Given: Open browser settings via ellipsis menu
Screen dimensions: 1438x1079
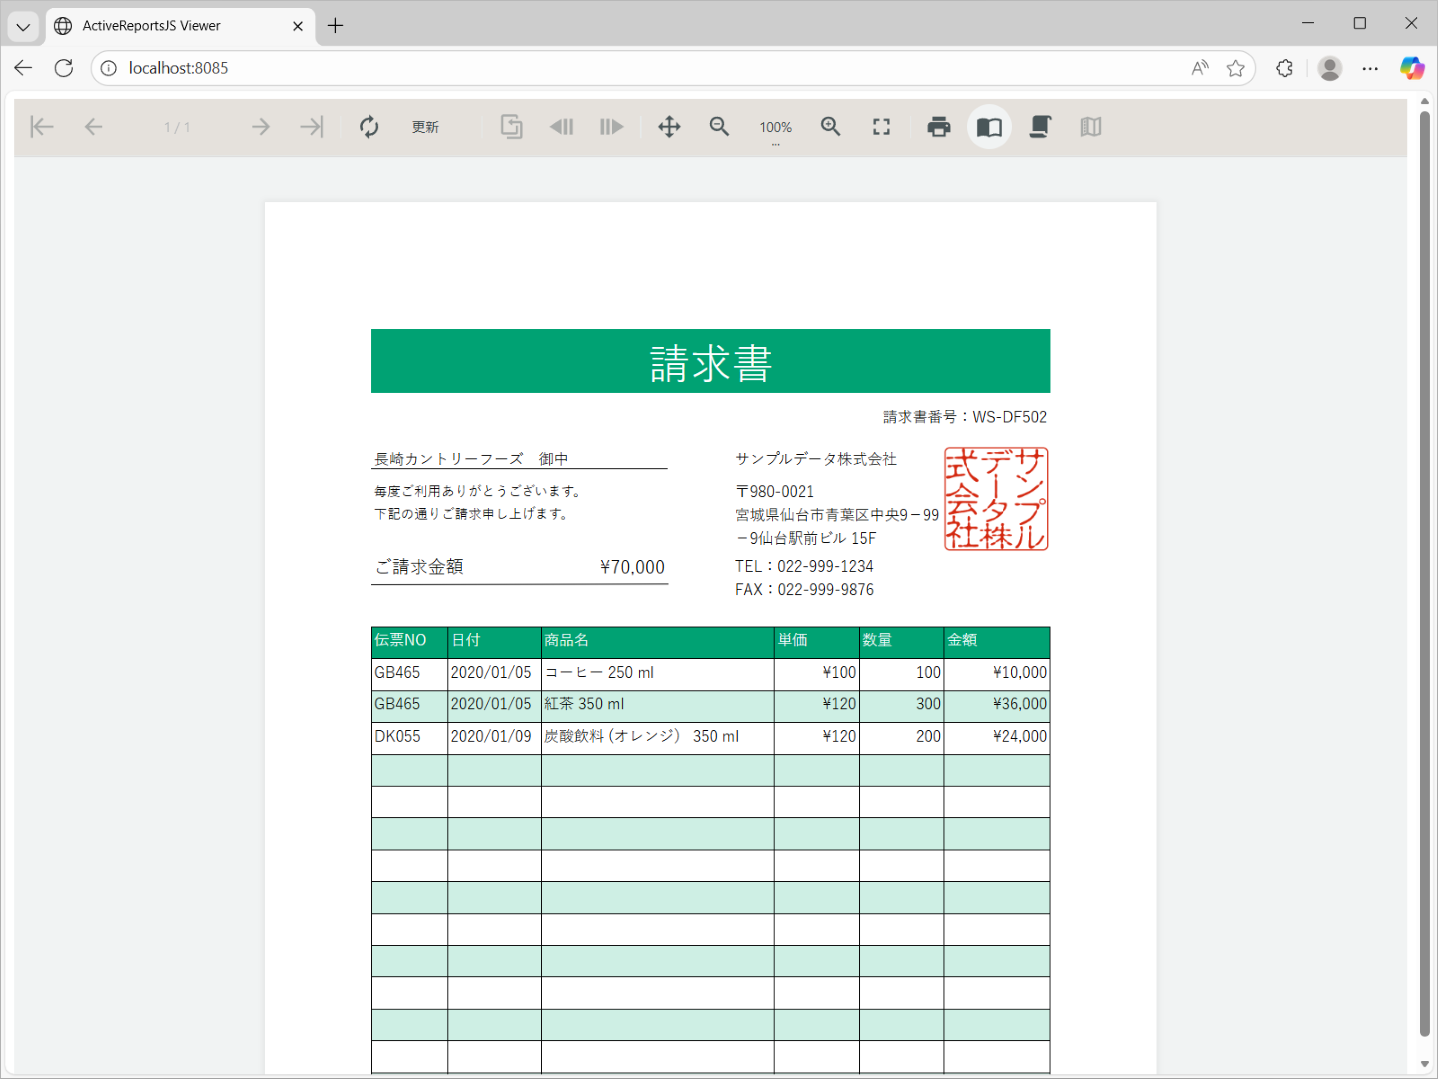Looking at the screenshot, I should pos(1370,68).
